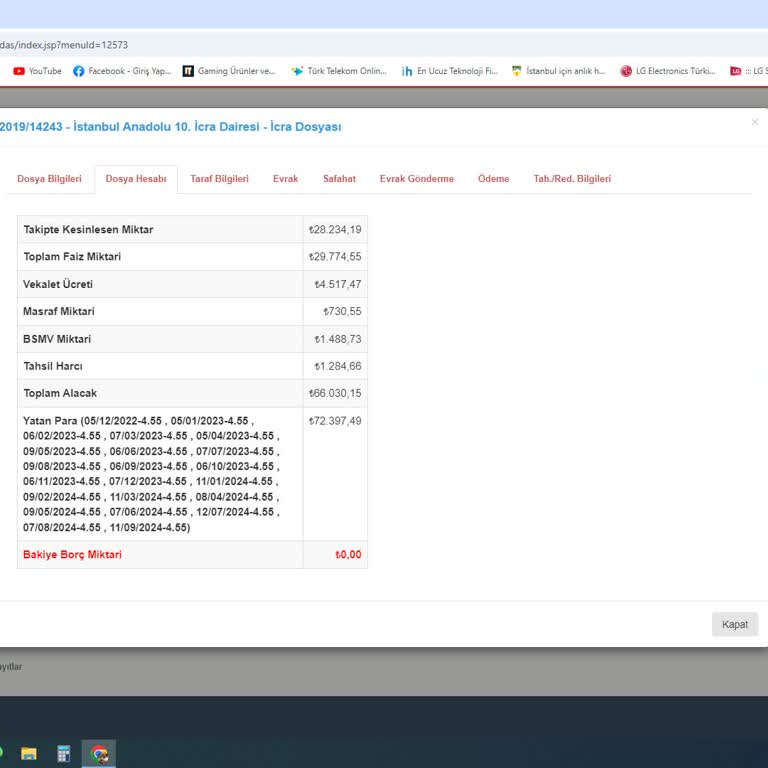Open the LG Electronics Türkiye bookmark
The image size is (768, 768).
pyautogui.click(x=668, y=71)
